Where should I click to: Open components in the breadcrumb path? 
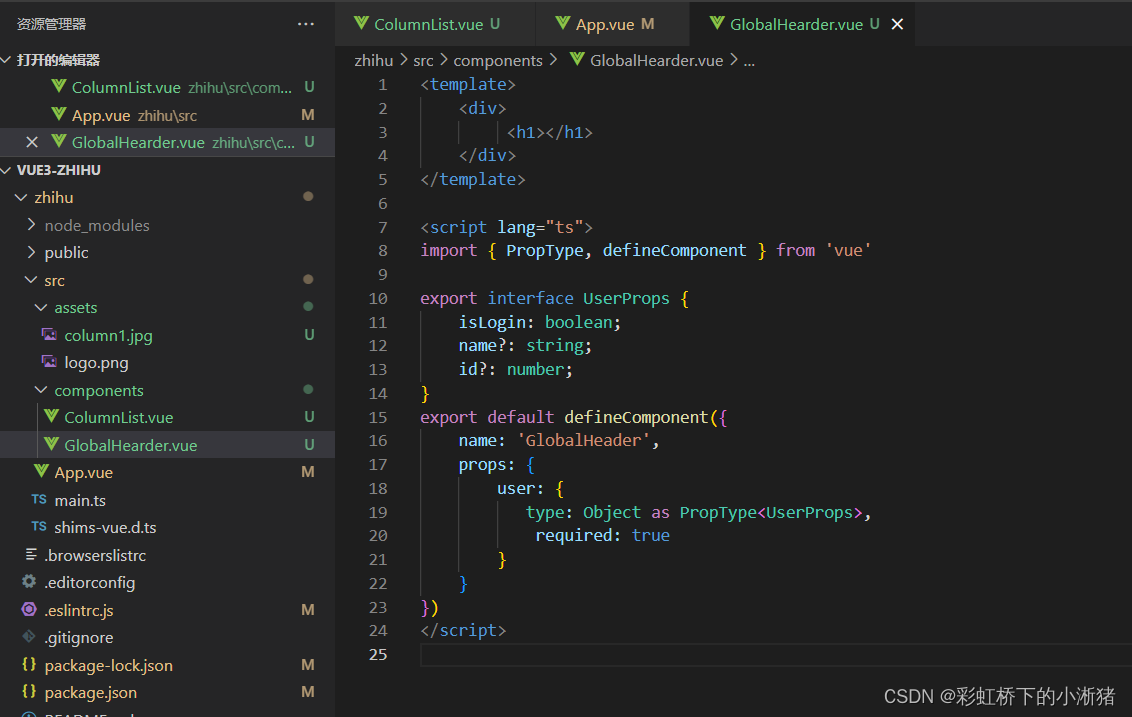pos(497,61)
